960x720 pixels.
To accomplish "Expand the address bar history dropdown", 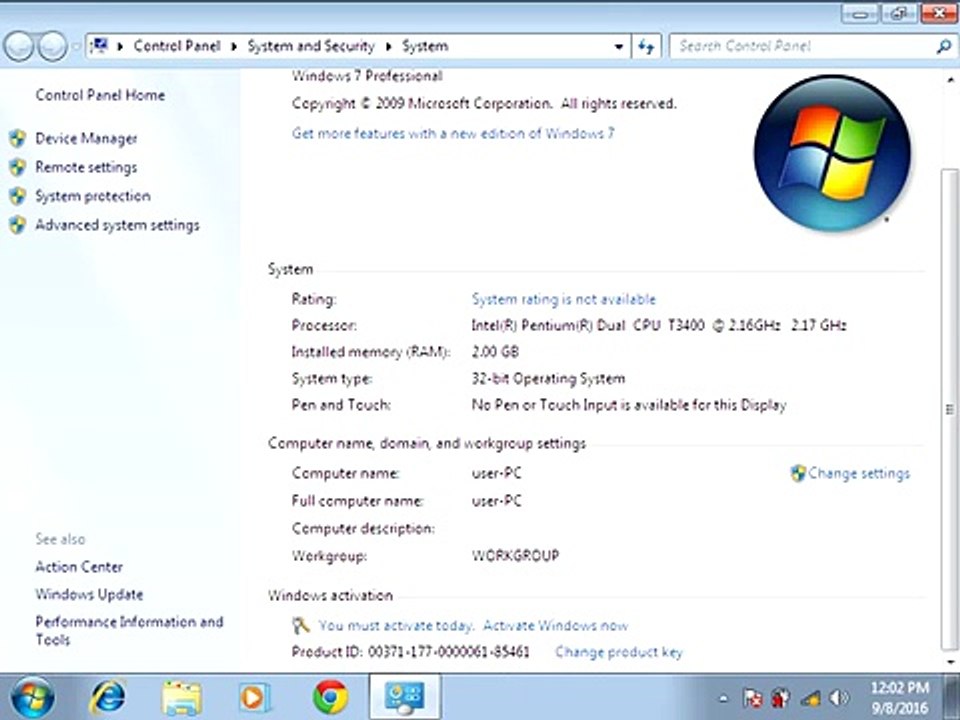I will coord(618,47).
